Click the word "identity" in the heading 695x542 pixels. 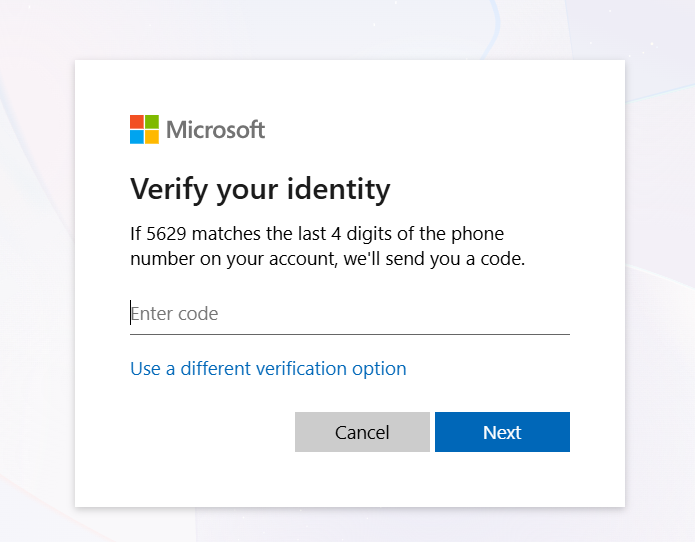[x=338, y=188]
